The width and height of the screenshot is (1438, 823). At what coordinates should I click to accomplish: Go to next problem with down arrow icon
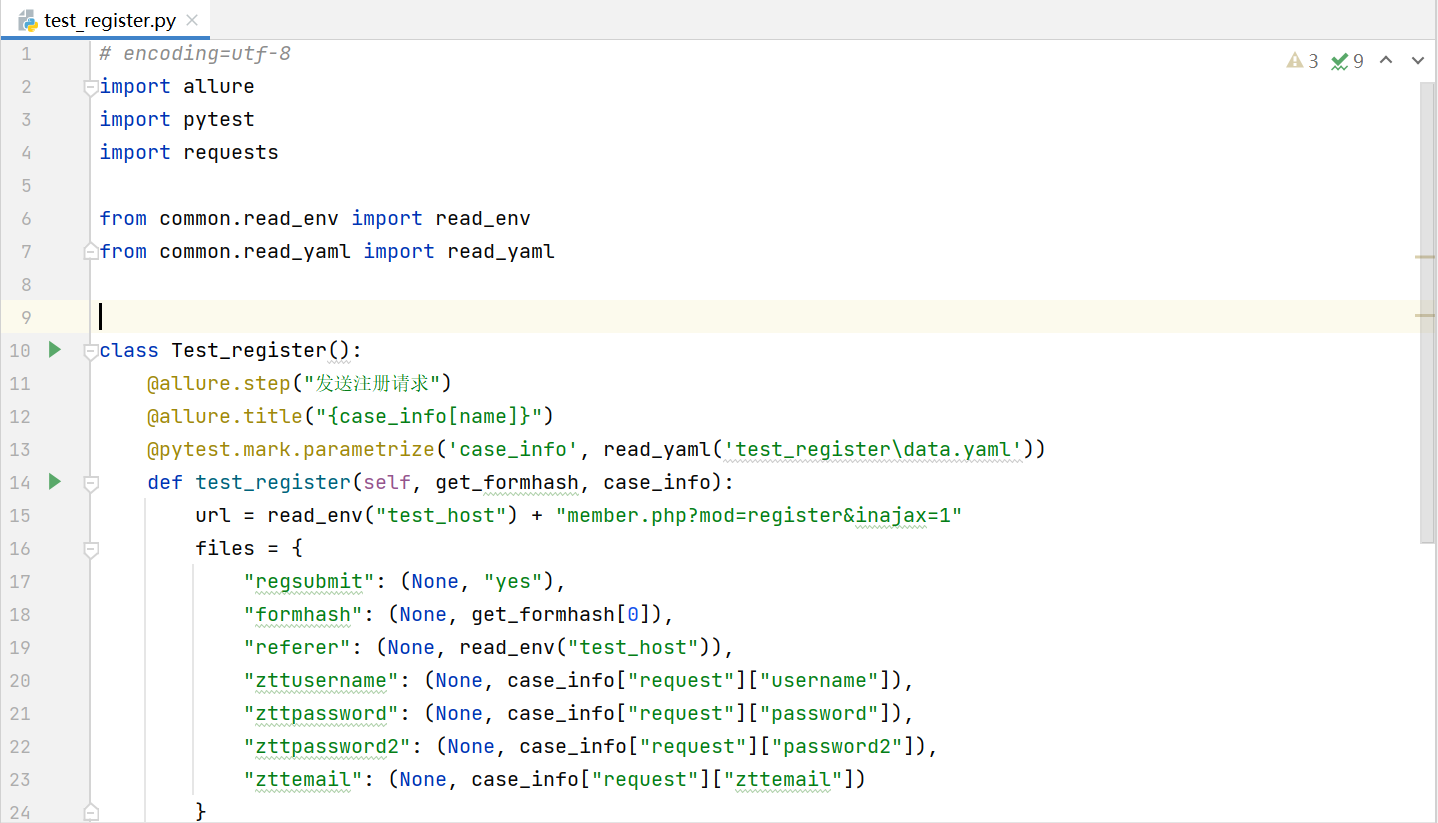coord(1417,60)
